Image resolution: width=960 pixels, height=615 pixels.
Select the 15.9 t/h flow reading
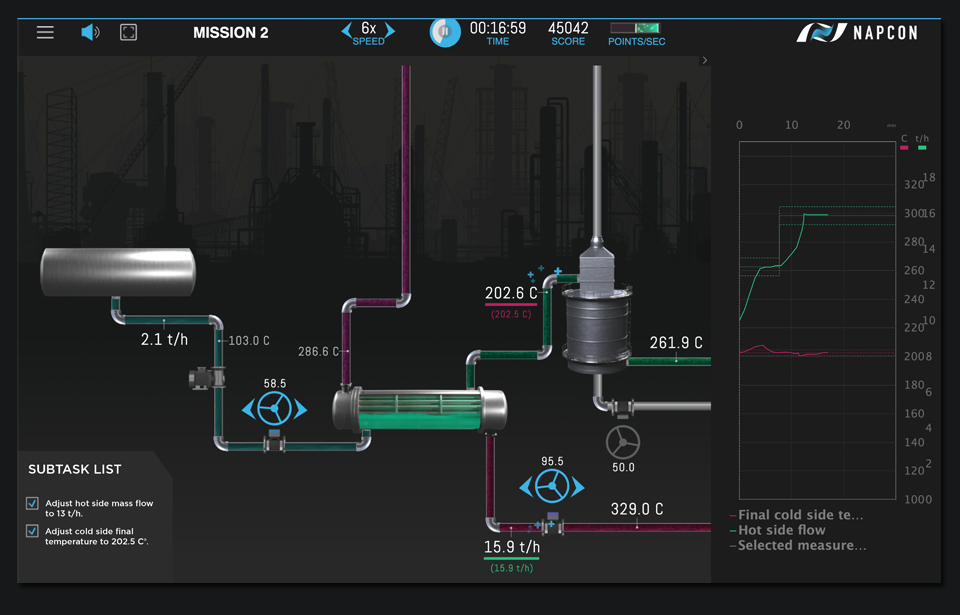[x=511, y=547]
